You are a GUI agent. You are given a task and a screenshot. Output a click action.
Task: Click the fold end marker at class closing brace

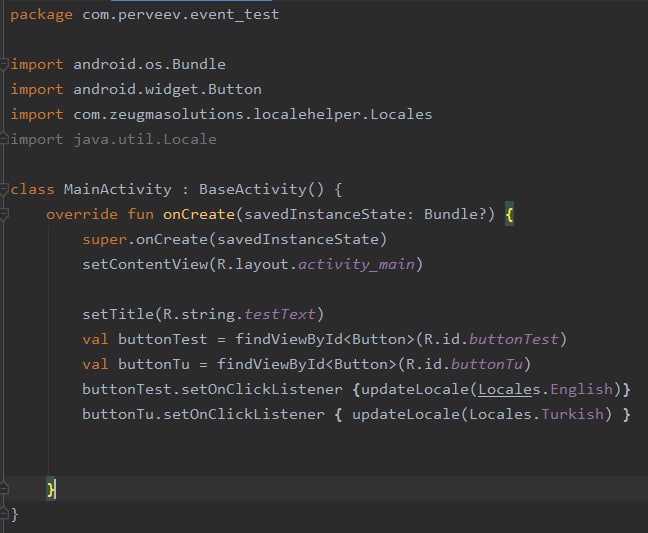pos(4,514)
